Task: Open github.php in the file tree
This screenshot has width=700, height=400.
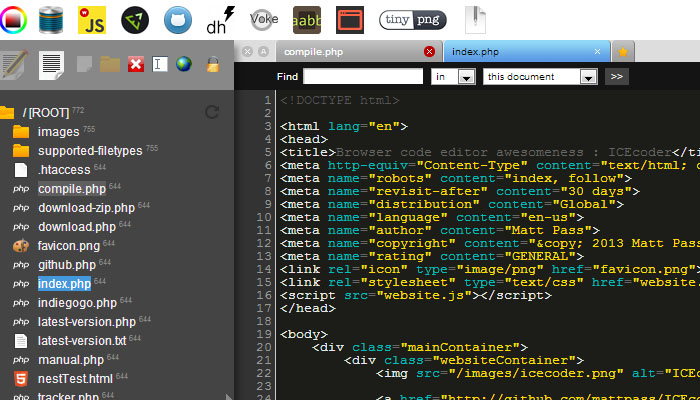Action: click(x=66, y=264)
